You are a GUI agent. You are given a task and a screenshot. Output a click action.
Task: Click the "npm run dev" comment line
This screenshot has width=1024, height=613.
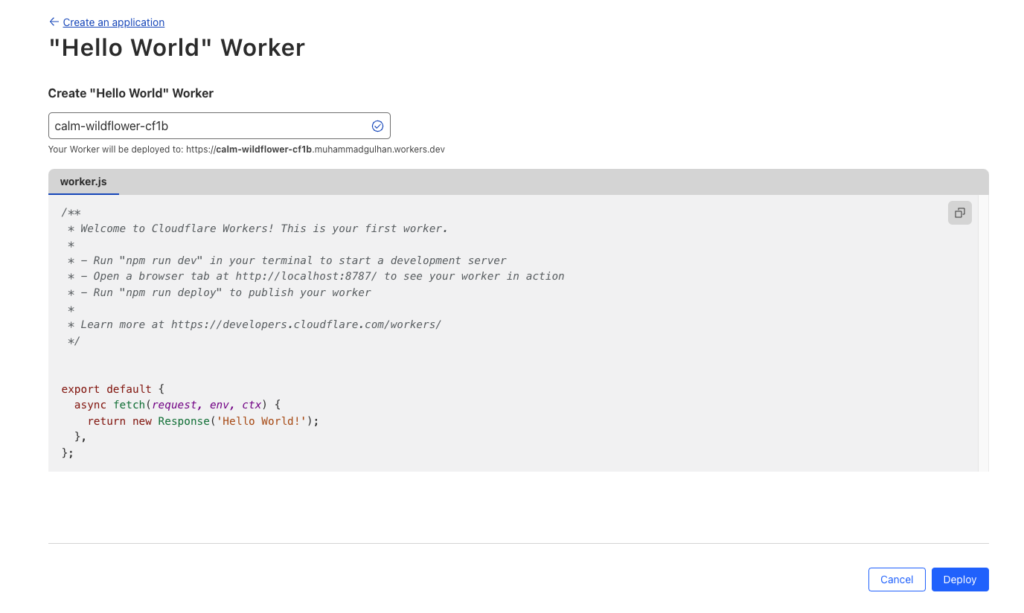point(286,260)
